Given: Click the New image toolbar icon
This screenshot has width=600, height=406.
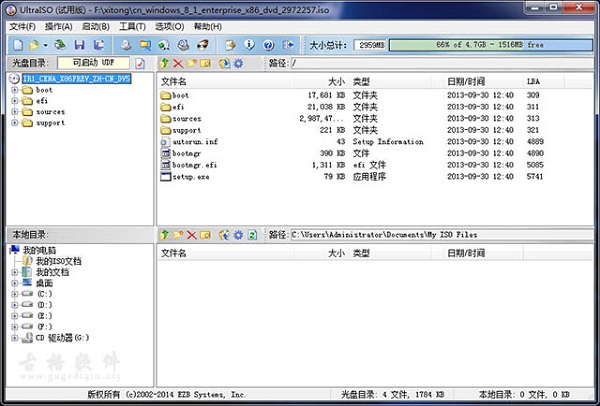Looking at the screenshot, I should 18,45.
